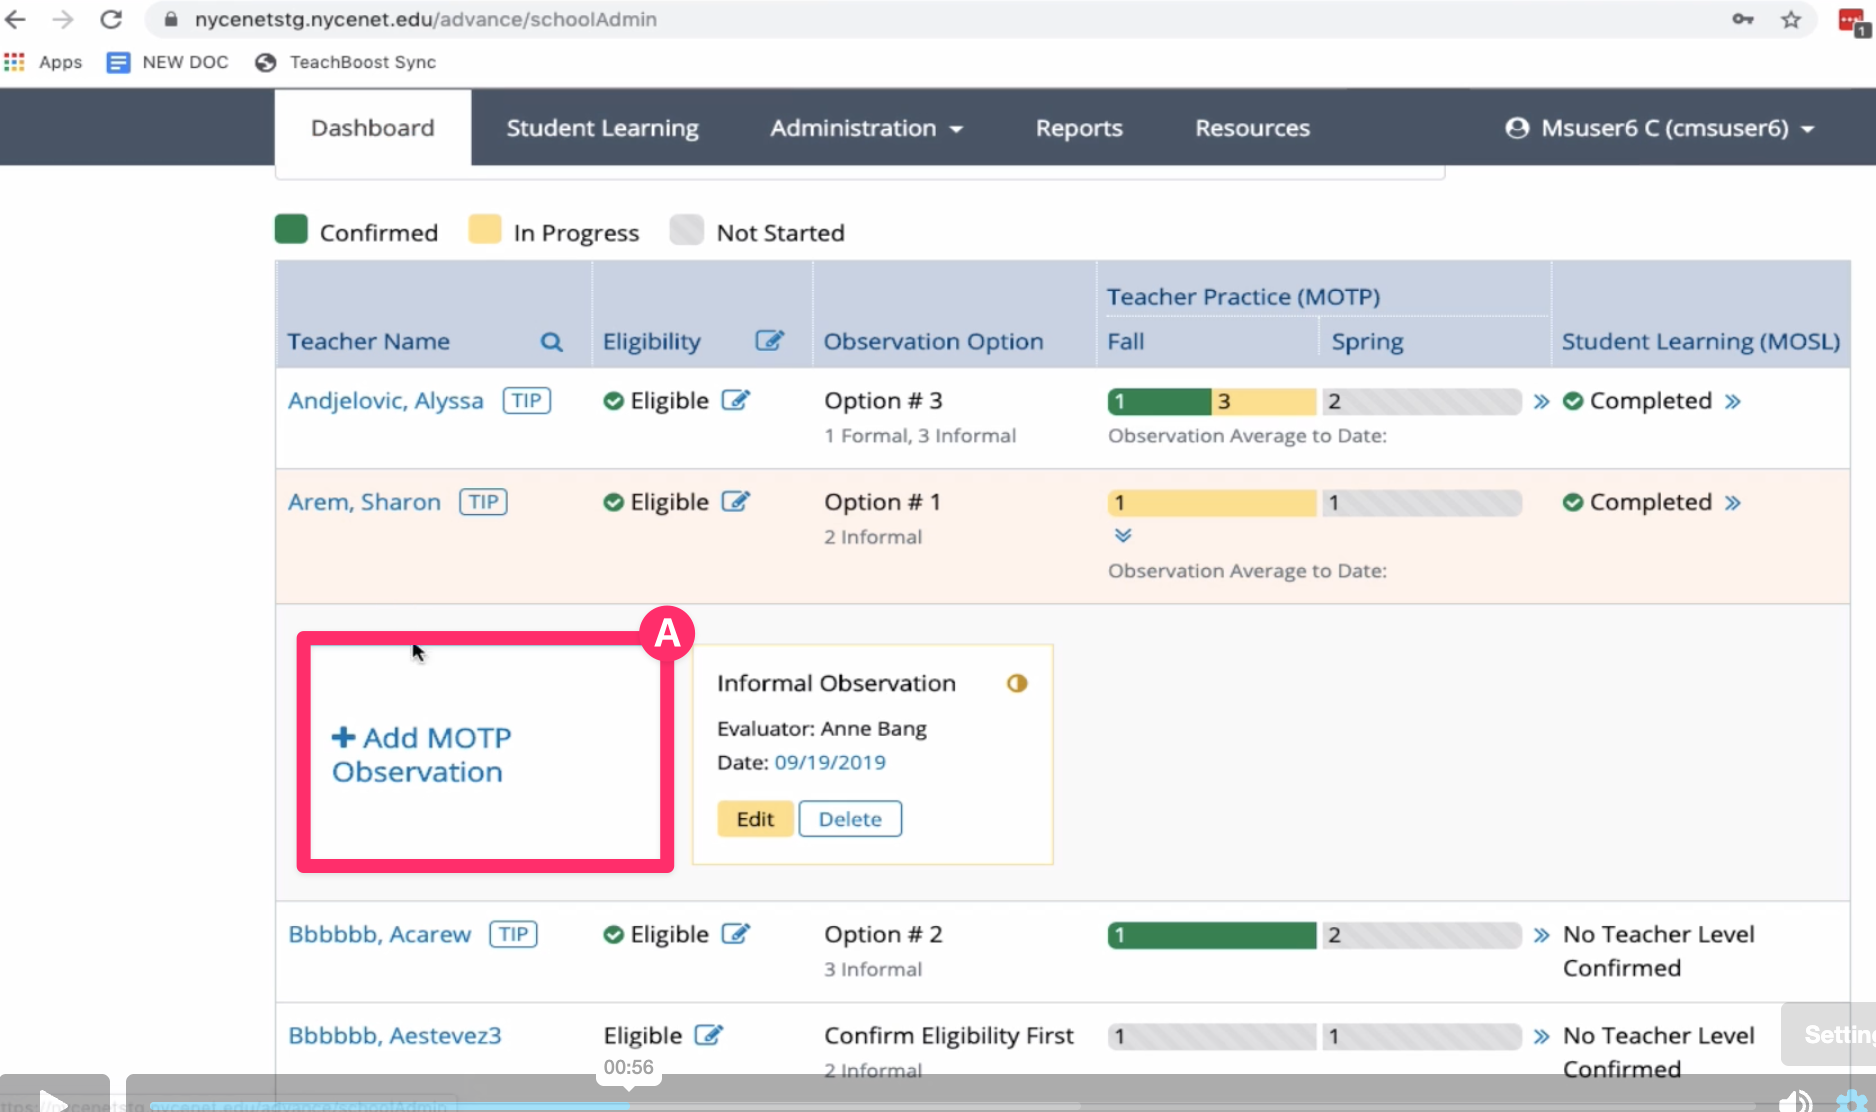This screenshot has height=1112, width=1876.
Task: Edit eligibility for Bbbbbb, Aestevez3
Action: point(709,1034)
